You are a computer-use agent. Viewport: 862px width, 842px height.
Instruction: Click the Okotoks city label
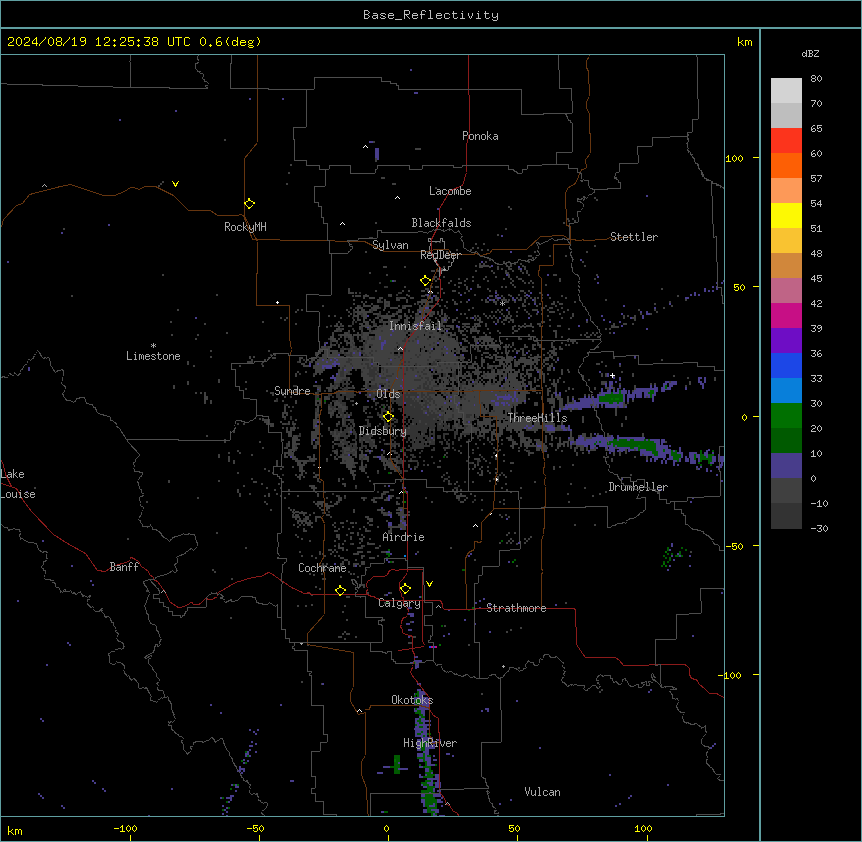coord(412,700)
